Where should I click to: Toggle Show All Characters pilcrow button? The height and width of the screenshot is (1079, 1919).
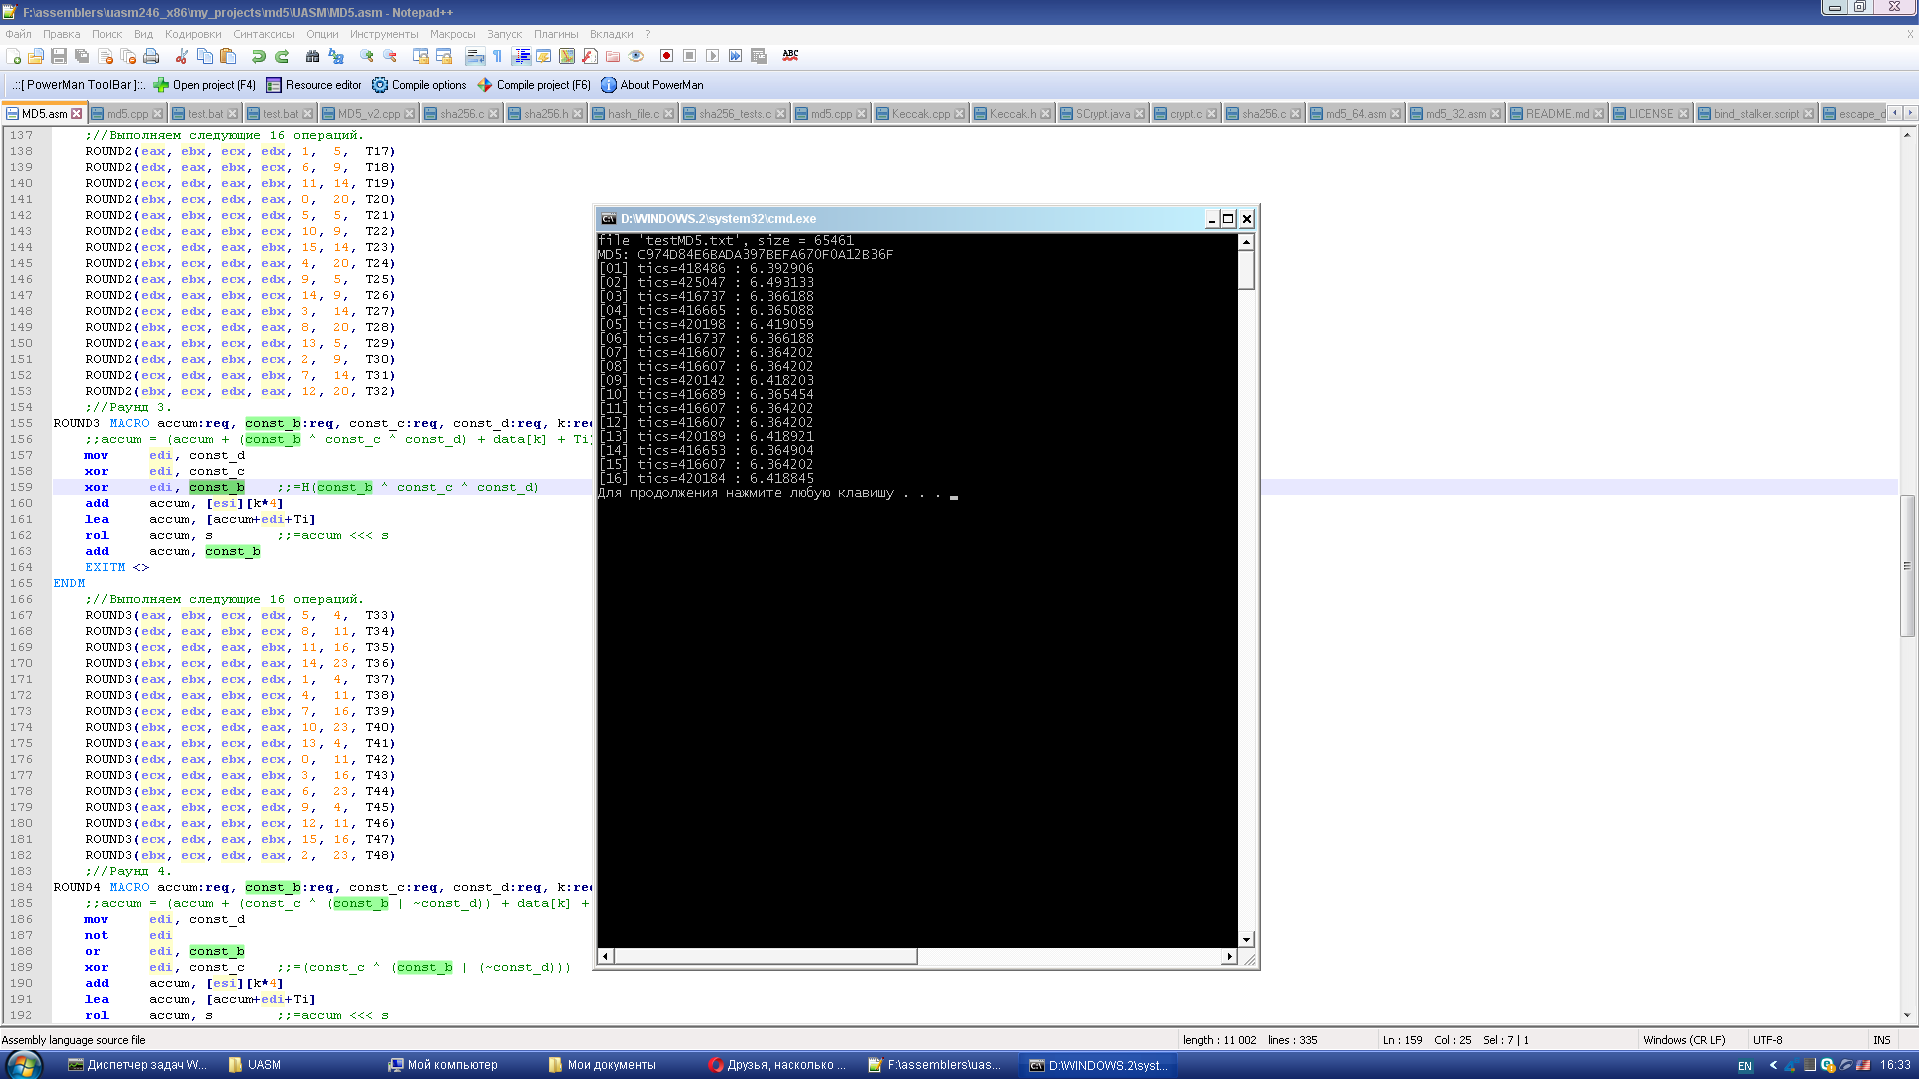click(497, 56)
